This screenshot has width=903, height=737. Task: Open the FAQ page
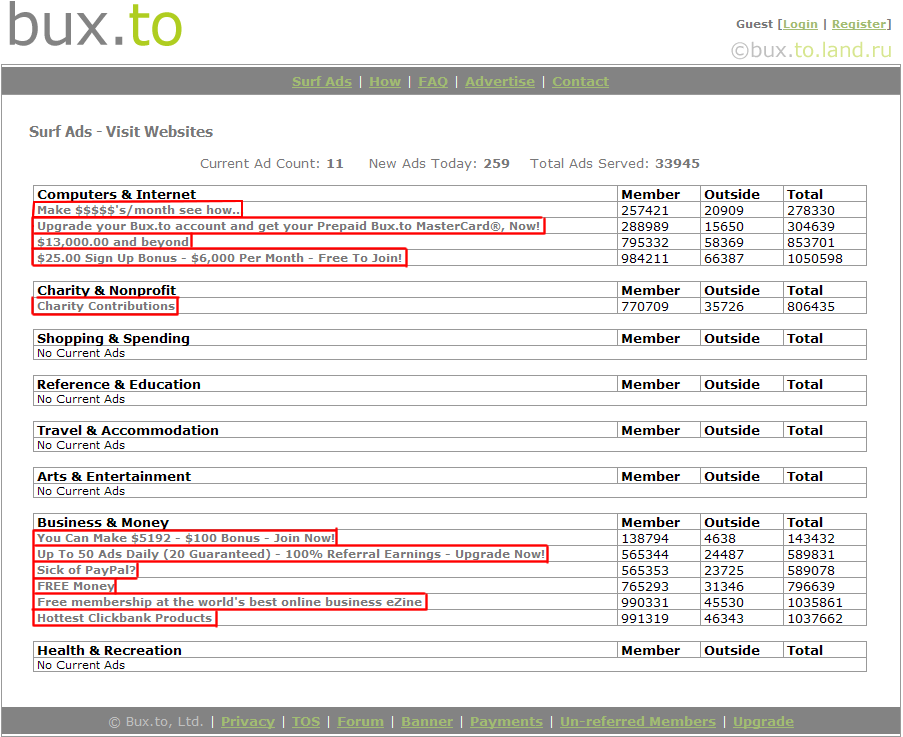click(432, 82)
